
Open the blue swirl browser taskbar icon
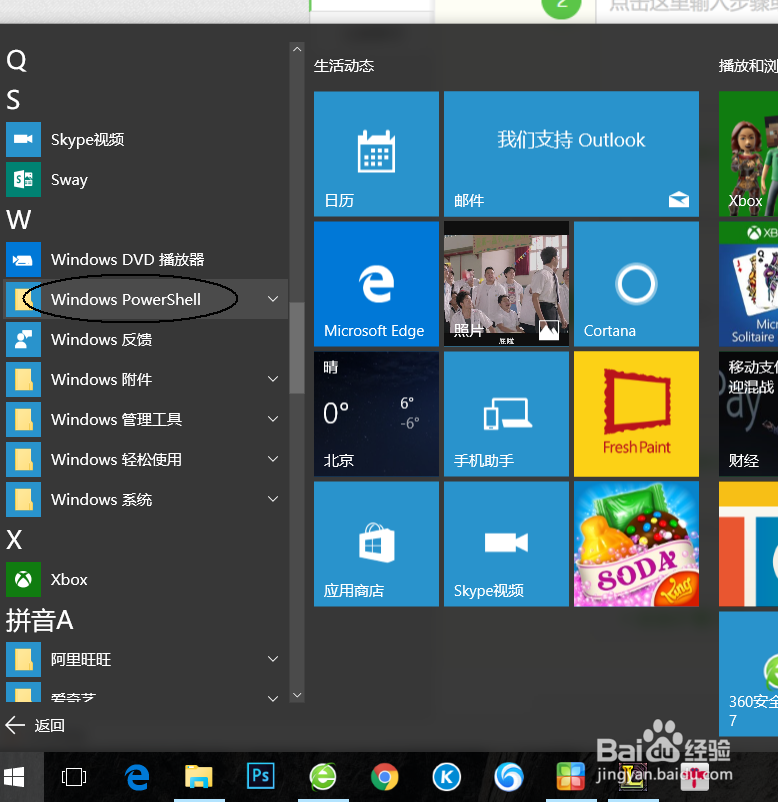tap(508, 777)
